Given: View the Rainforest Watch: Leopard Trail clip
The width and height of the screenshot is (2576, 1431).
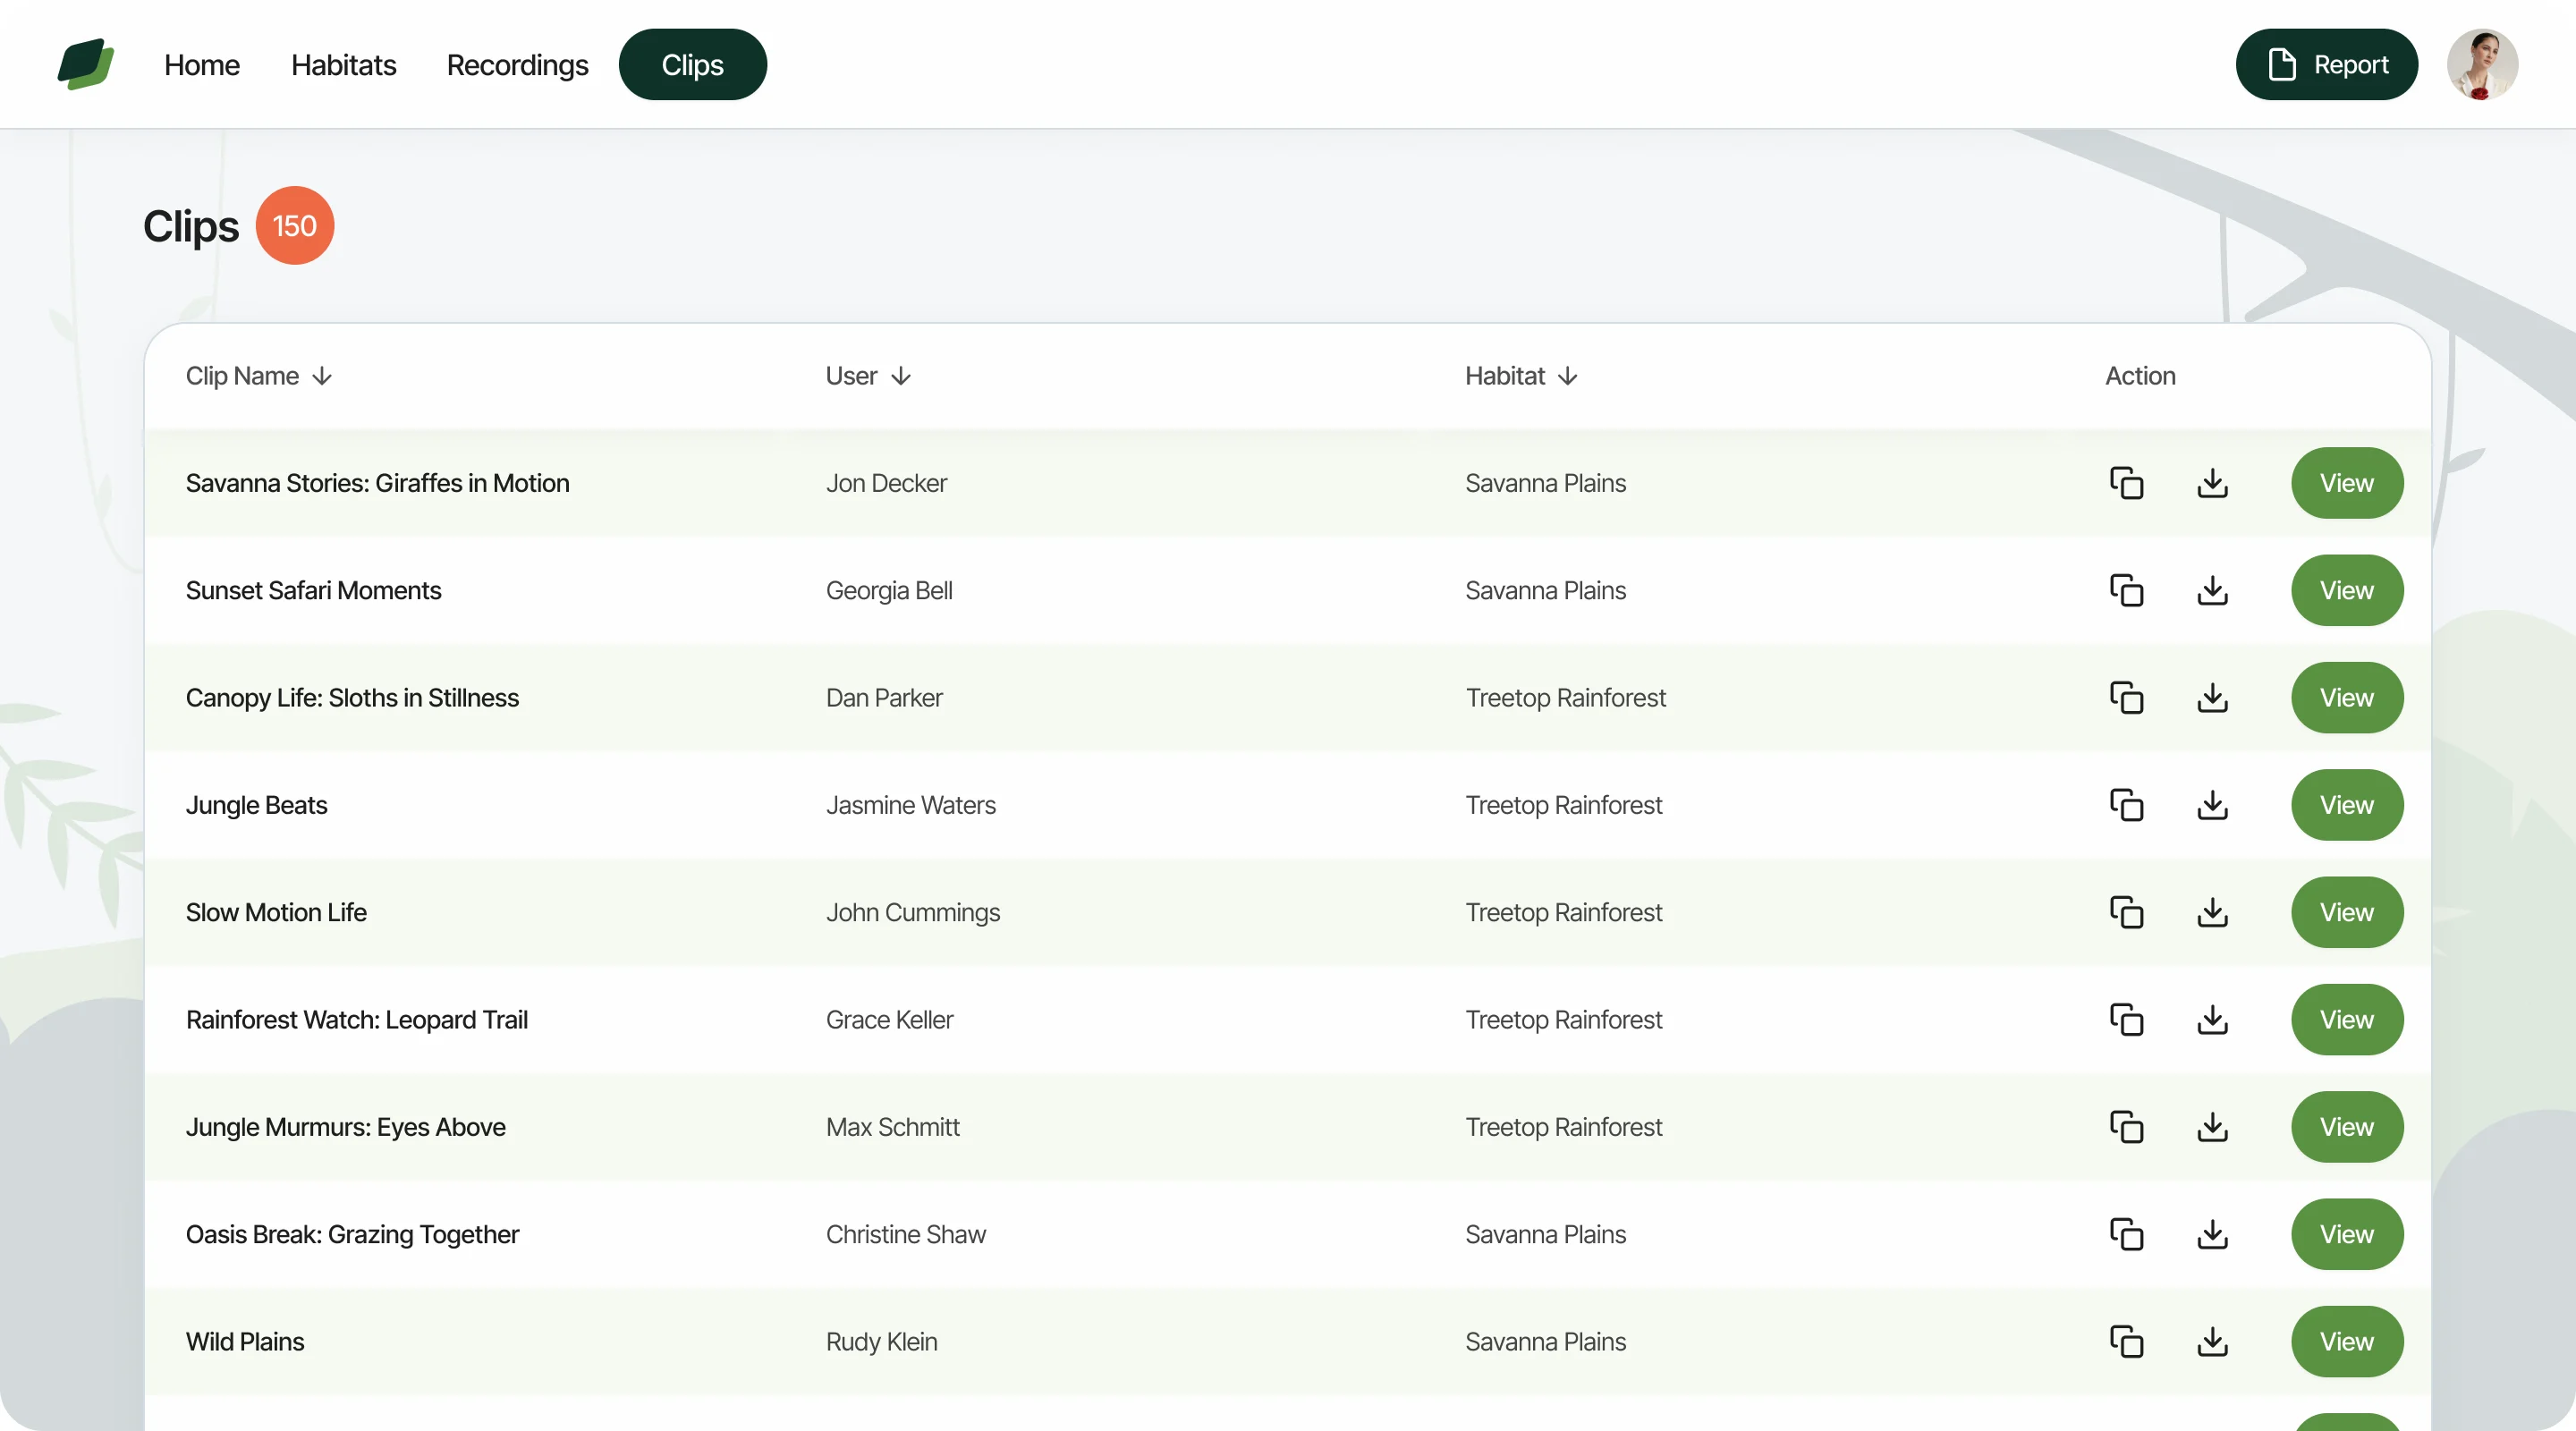Looking at the screenshot, I should coord(2346,1019).
